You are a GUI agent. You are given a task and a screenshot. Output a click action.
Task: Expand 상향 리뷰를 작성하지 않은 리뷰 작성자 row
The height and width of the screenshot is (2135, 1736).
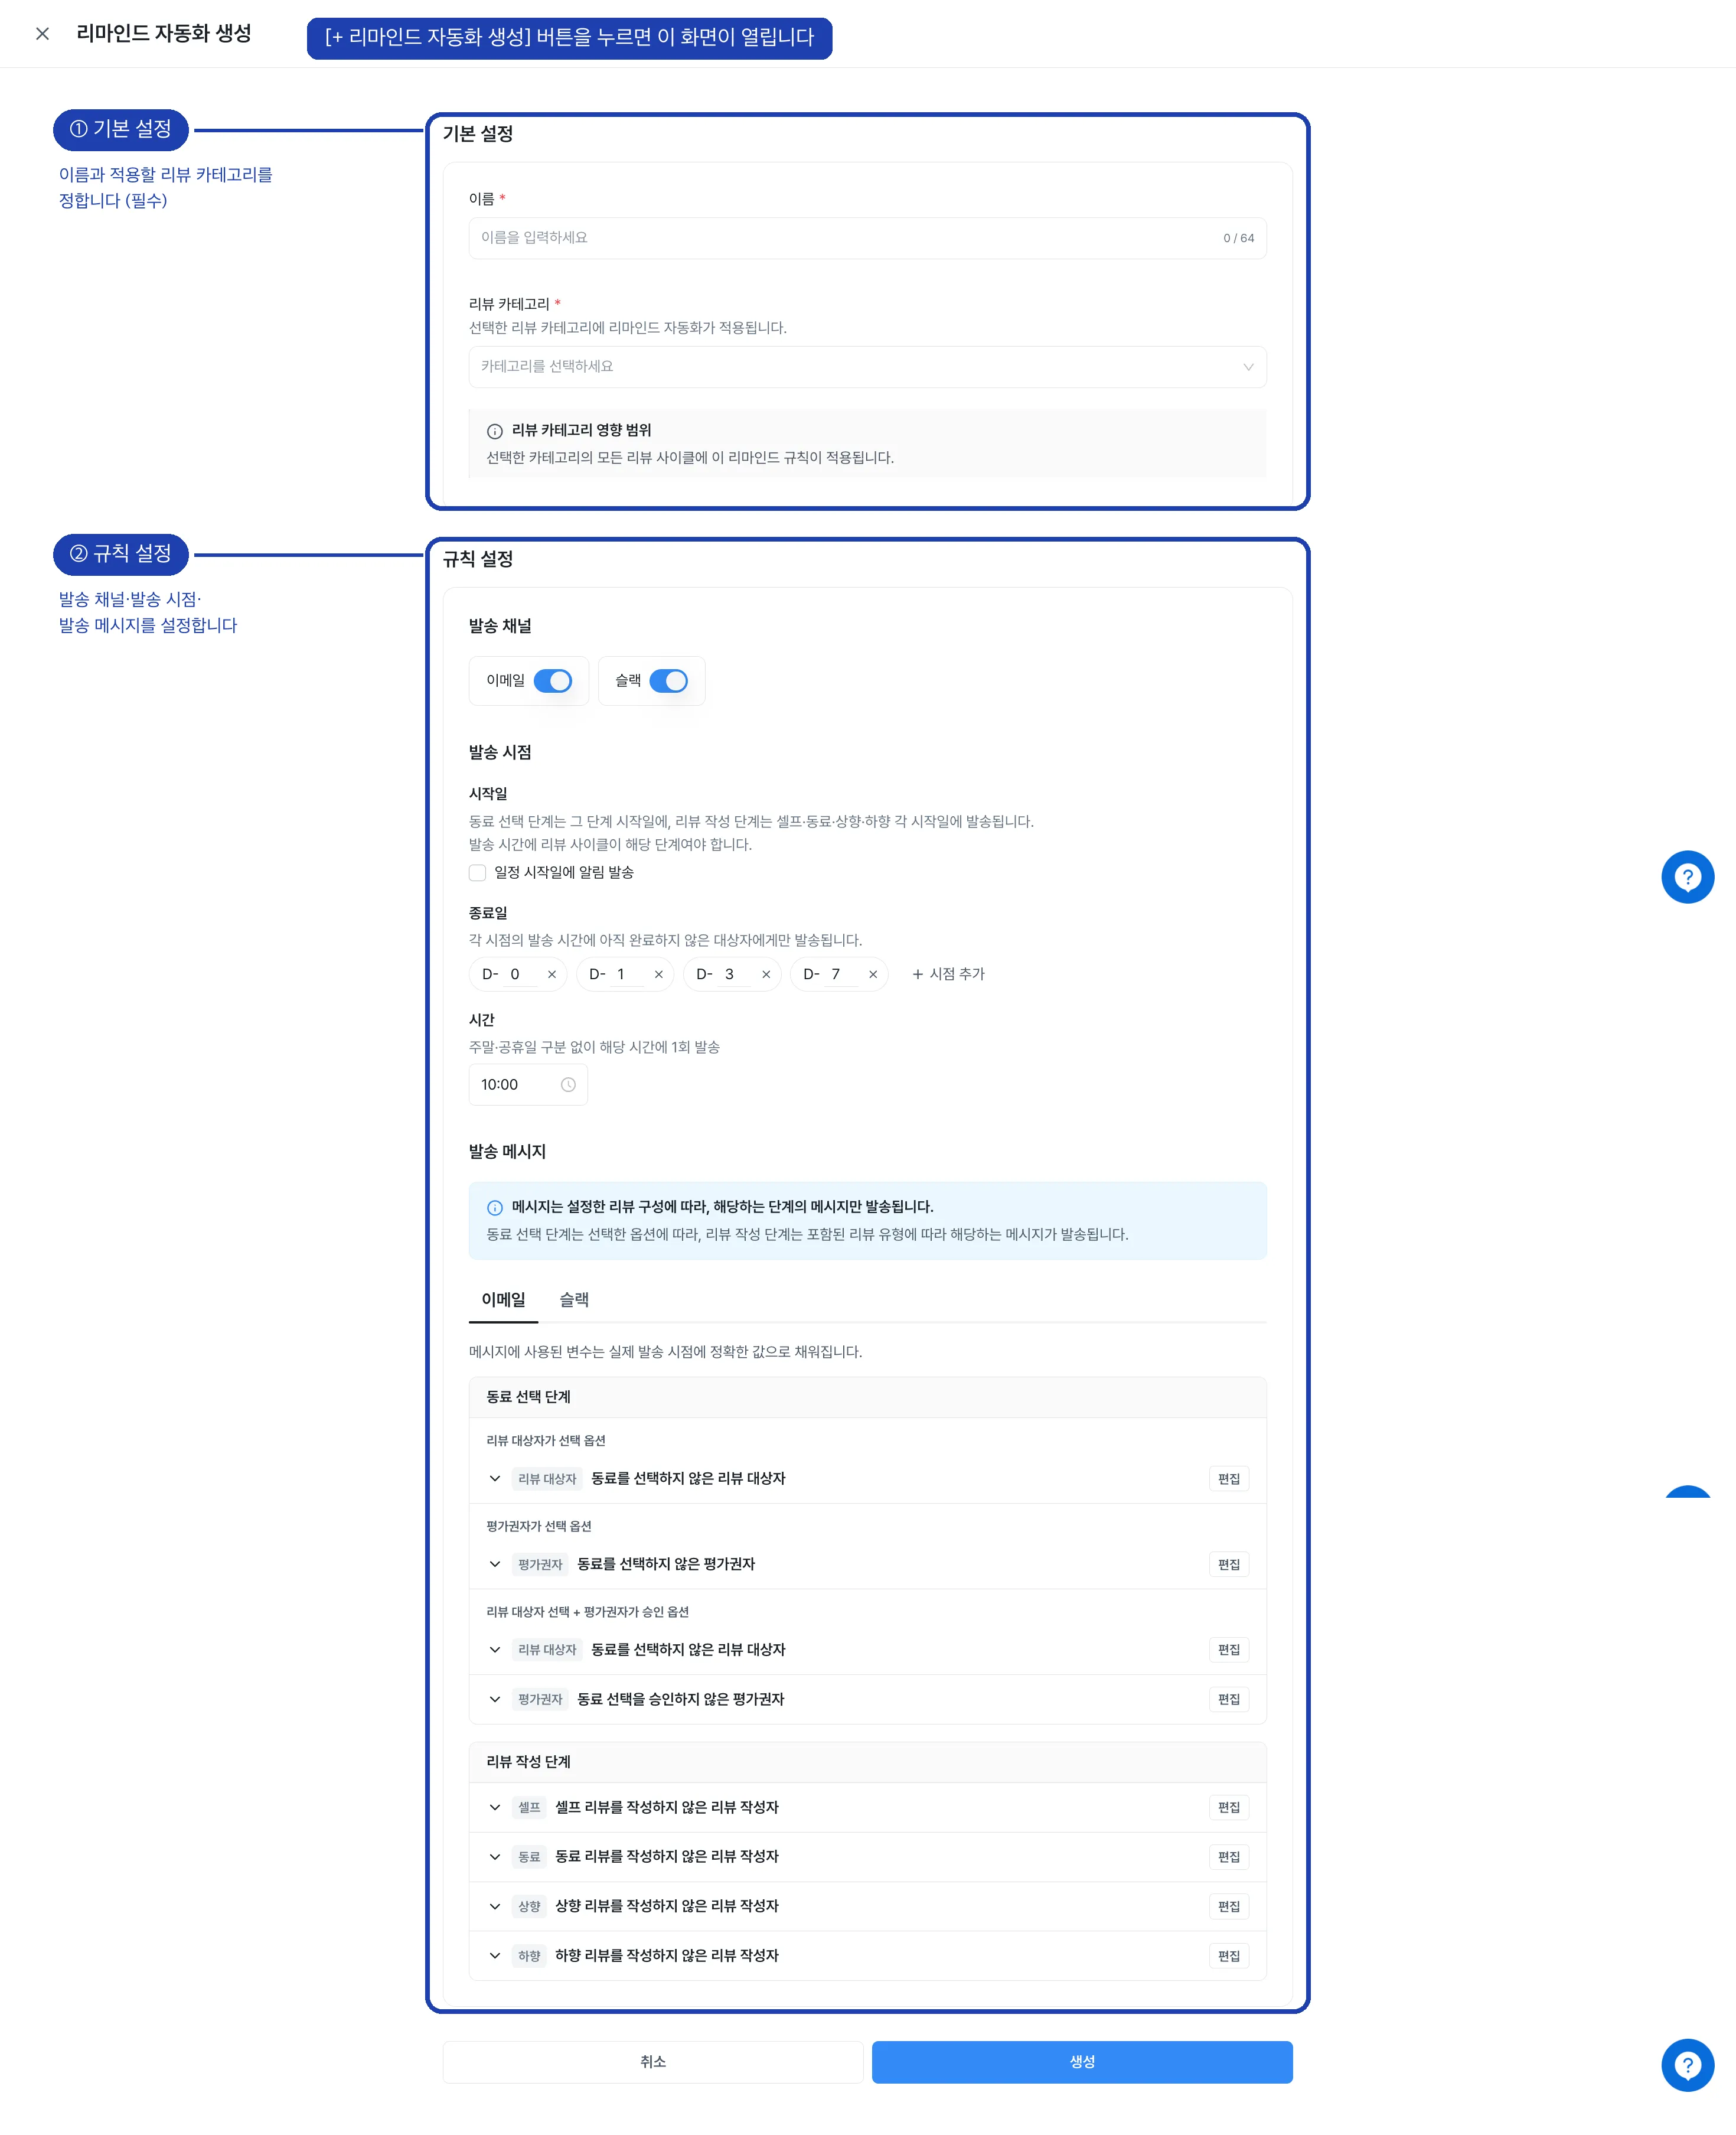[494, 1907]
